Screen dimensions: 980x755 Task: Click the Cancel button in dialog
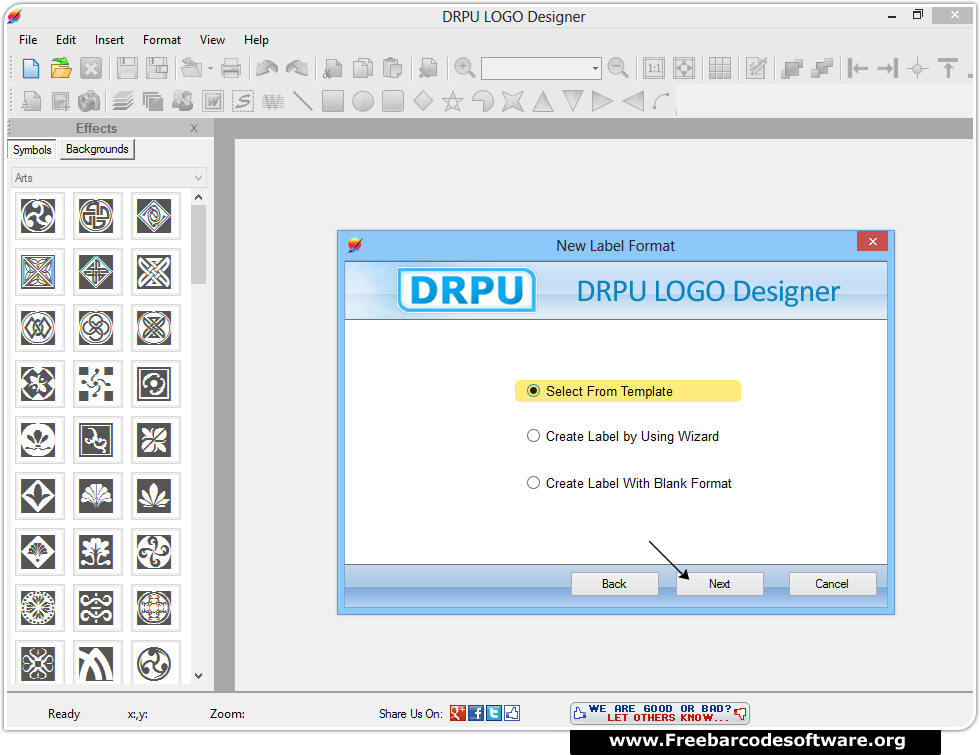pyautogui.click(x=832, y=584)
